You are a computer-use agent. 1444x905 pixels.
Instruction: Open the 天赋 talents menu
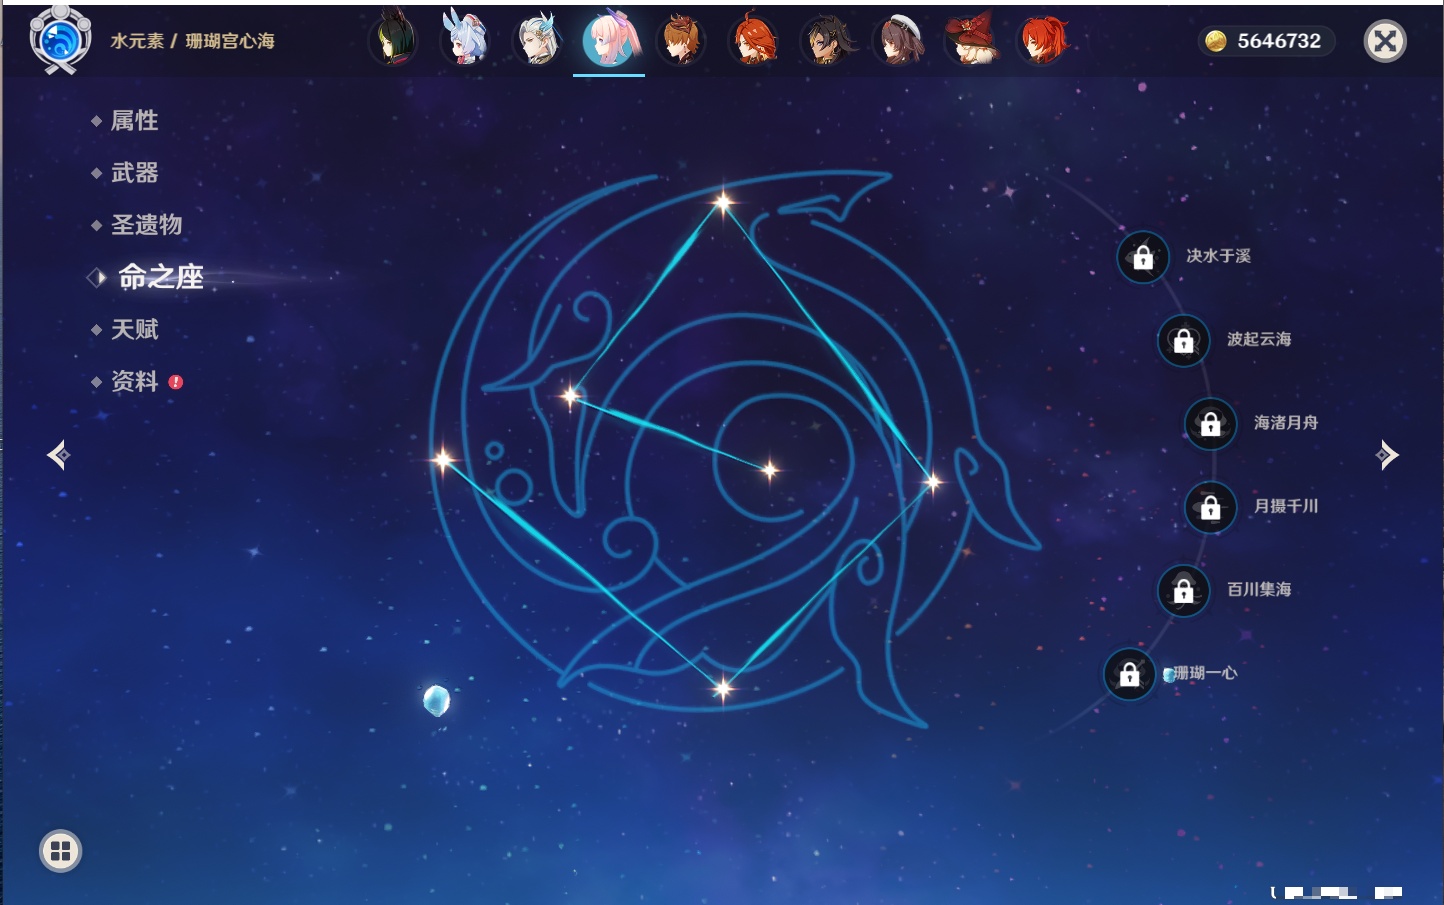134,329
